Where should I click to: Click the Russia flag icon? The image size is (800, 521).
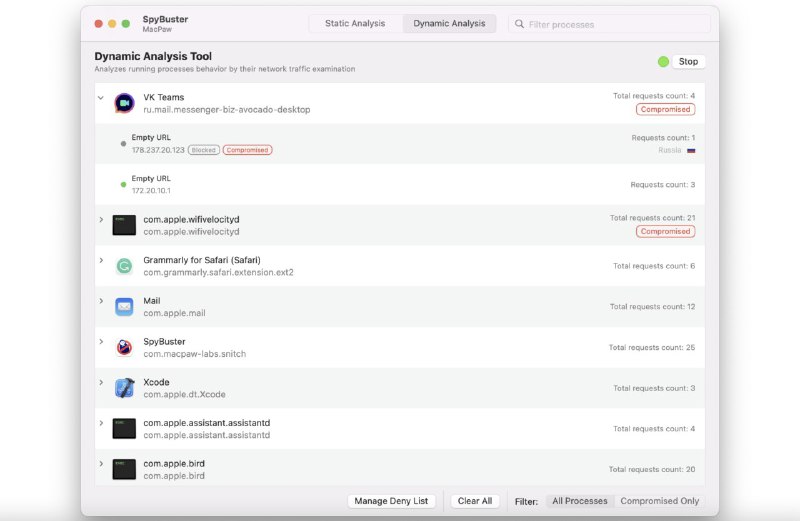coord(691,150)
